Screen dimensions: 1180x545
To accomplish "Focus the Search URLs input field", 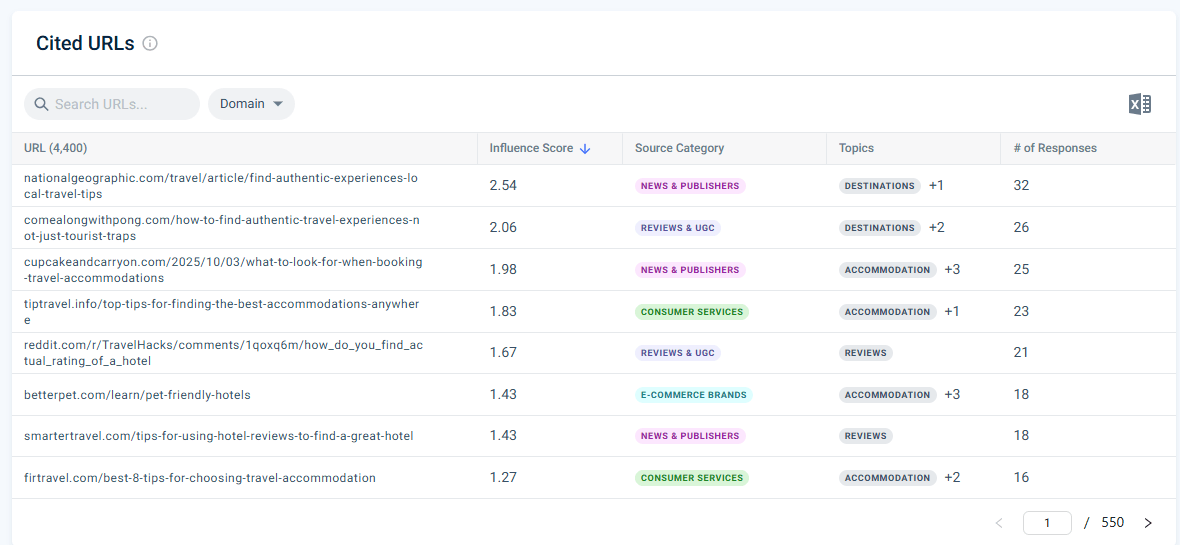I will (112, 104).
